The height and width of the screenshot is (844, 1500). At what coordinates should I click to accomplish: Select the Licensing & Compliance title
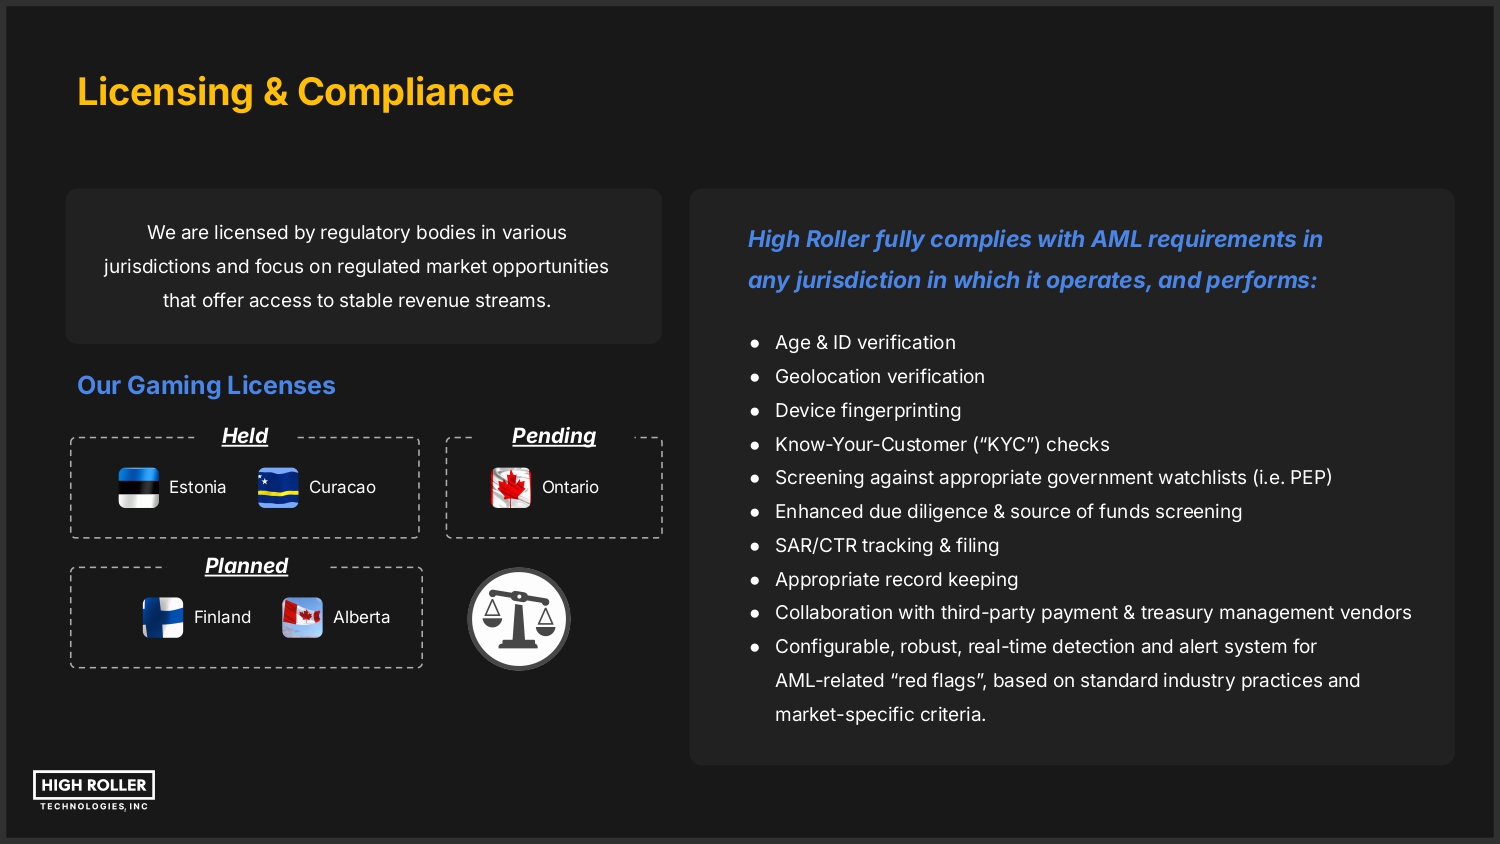[x=295, y=92]
